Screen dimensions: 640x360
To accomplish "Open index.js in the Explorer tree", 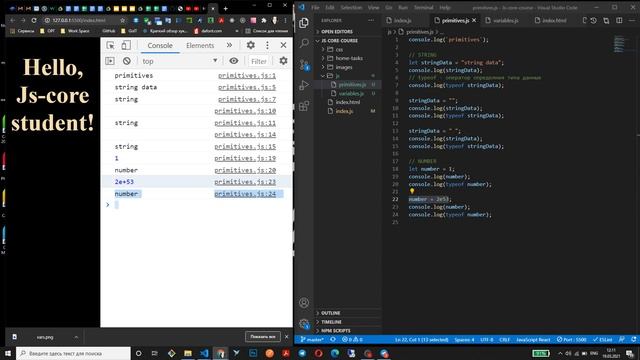I will [344, 111].
